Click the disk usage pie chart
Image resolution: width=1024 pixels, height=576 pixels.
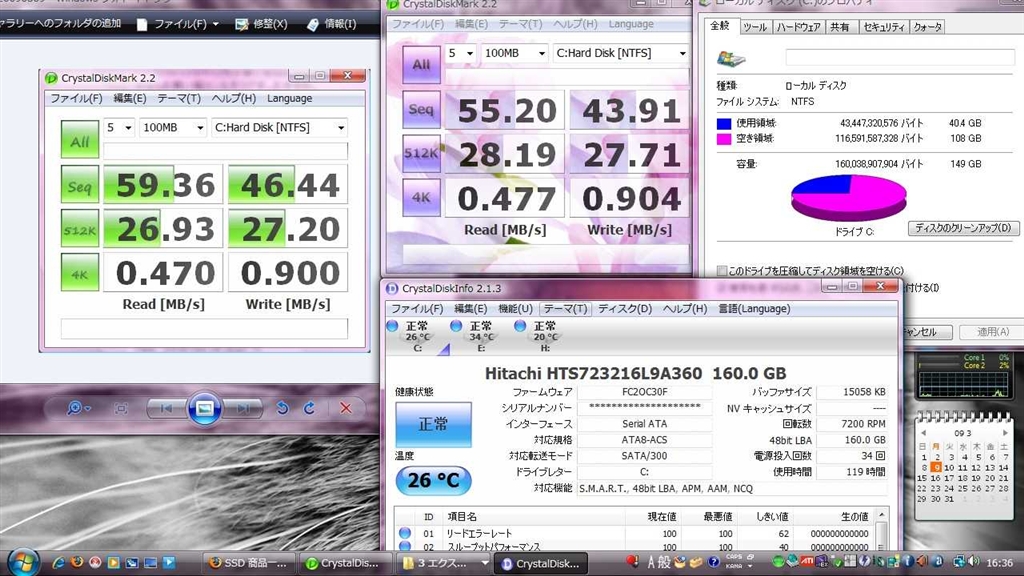pos(848,197)
